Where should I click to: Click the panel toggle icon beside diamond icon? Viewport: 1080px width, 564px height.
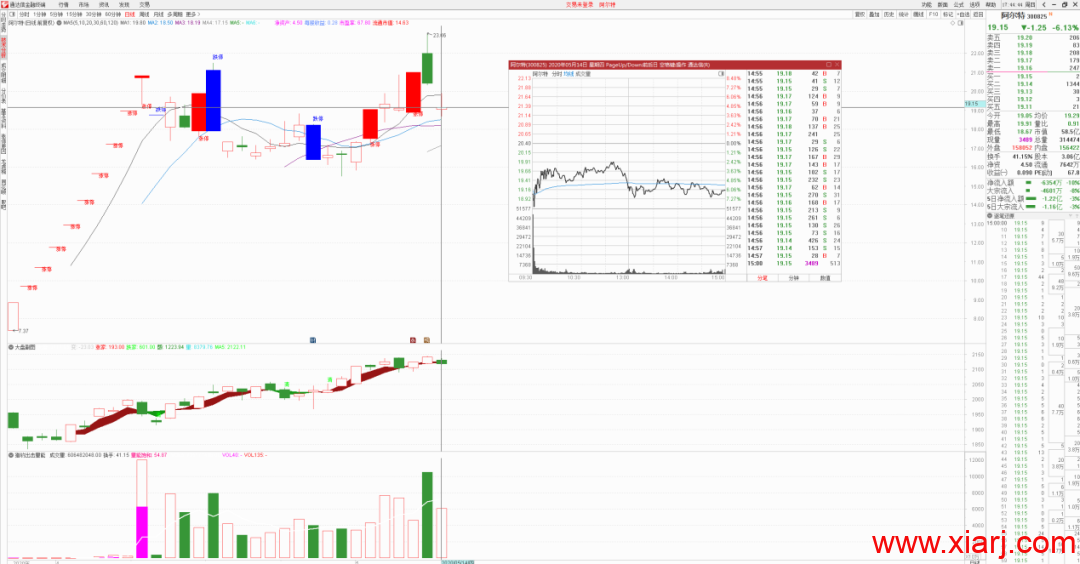click(960, 23)
